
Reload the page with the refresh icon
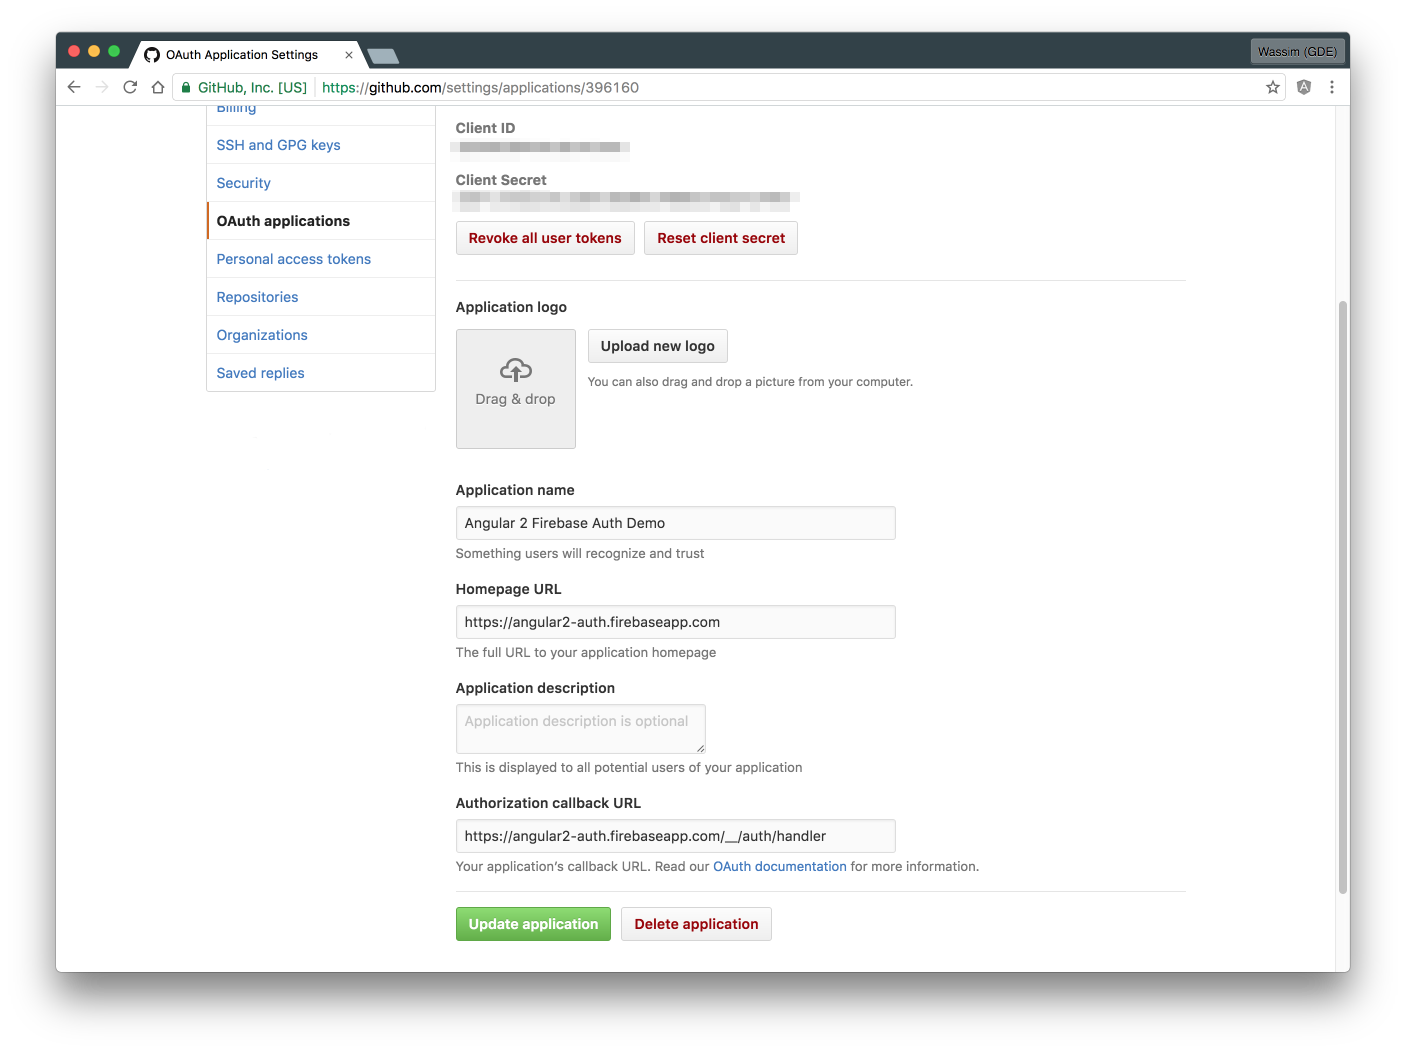click(x=130, y=87)
